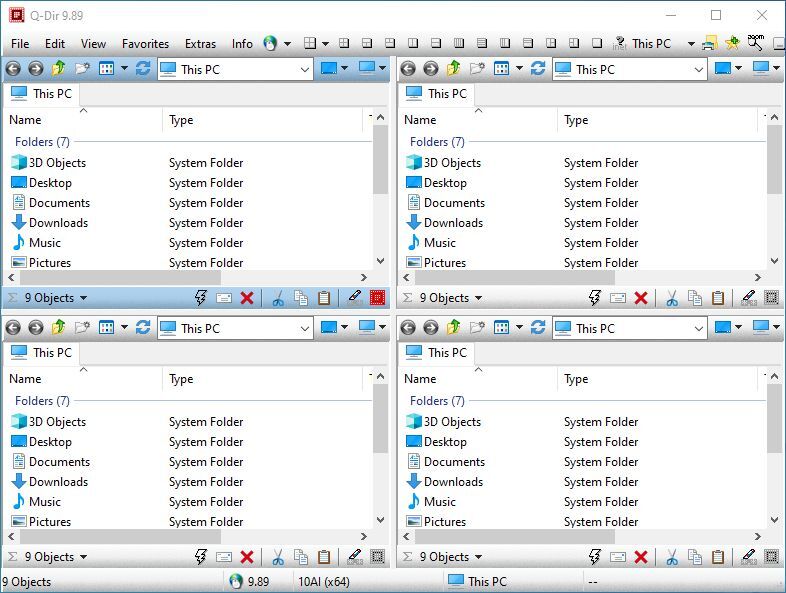Screen dimensions: 786x593
Task: Select the This PC tab in top-right pane
Action: click(x=437, y=94)
